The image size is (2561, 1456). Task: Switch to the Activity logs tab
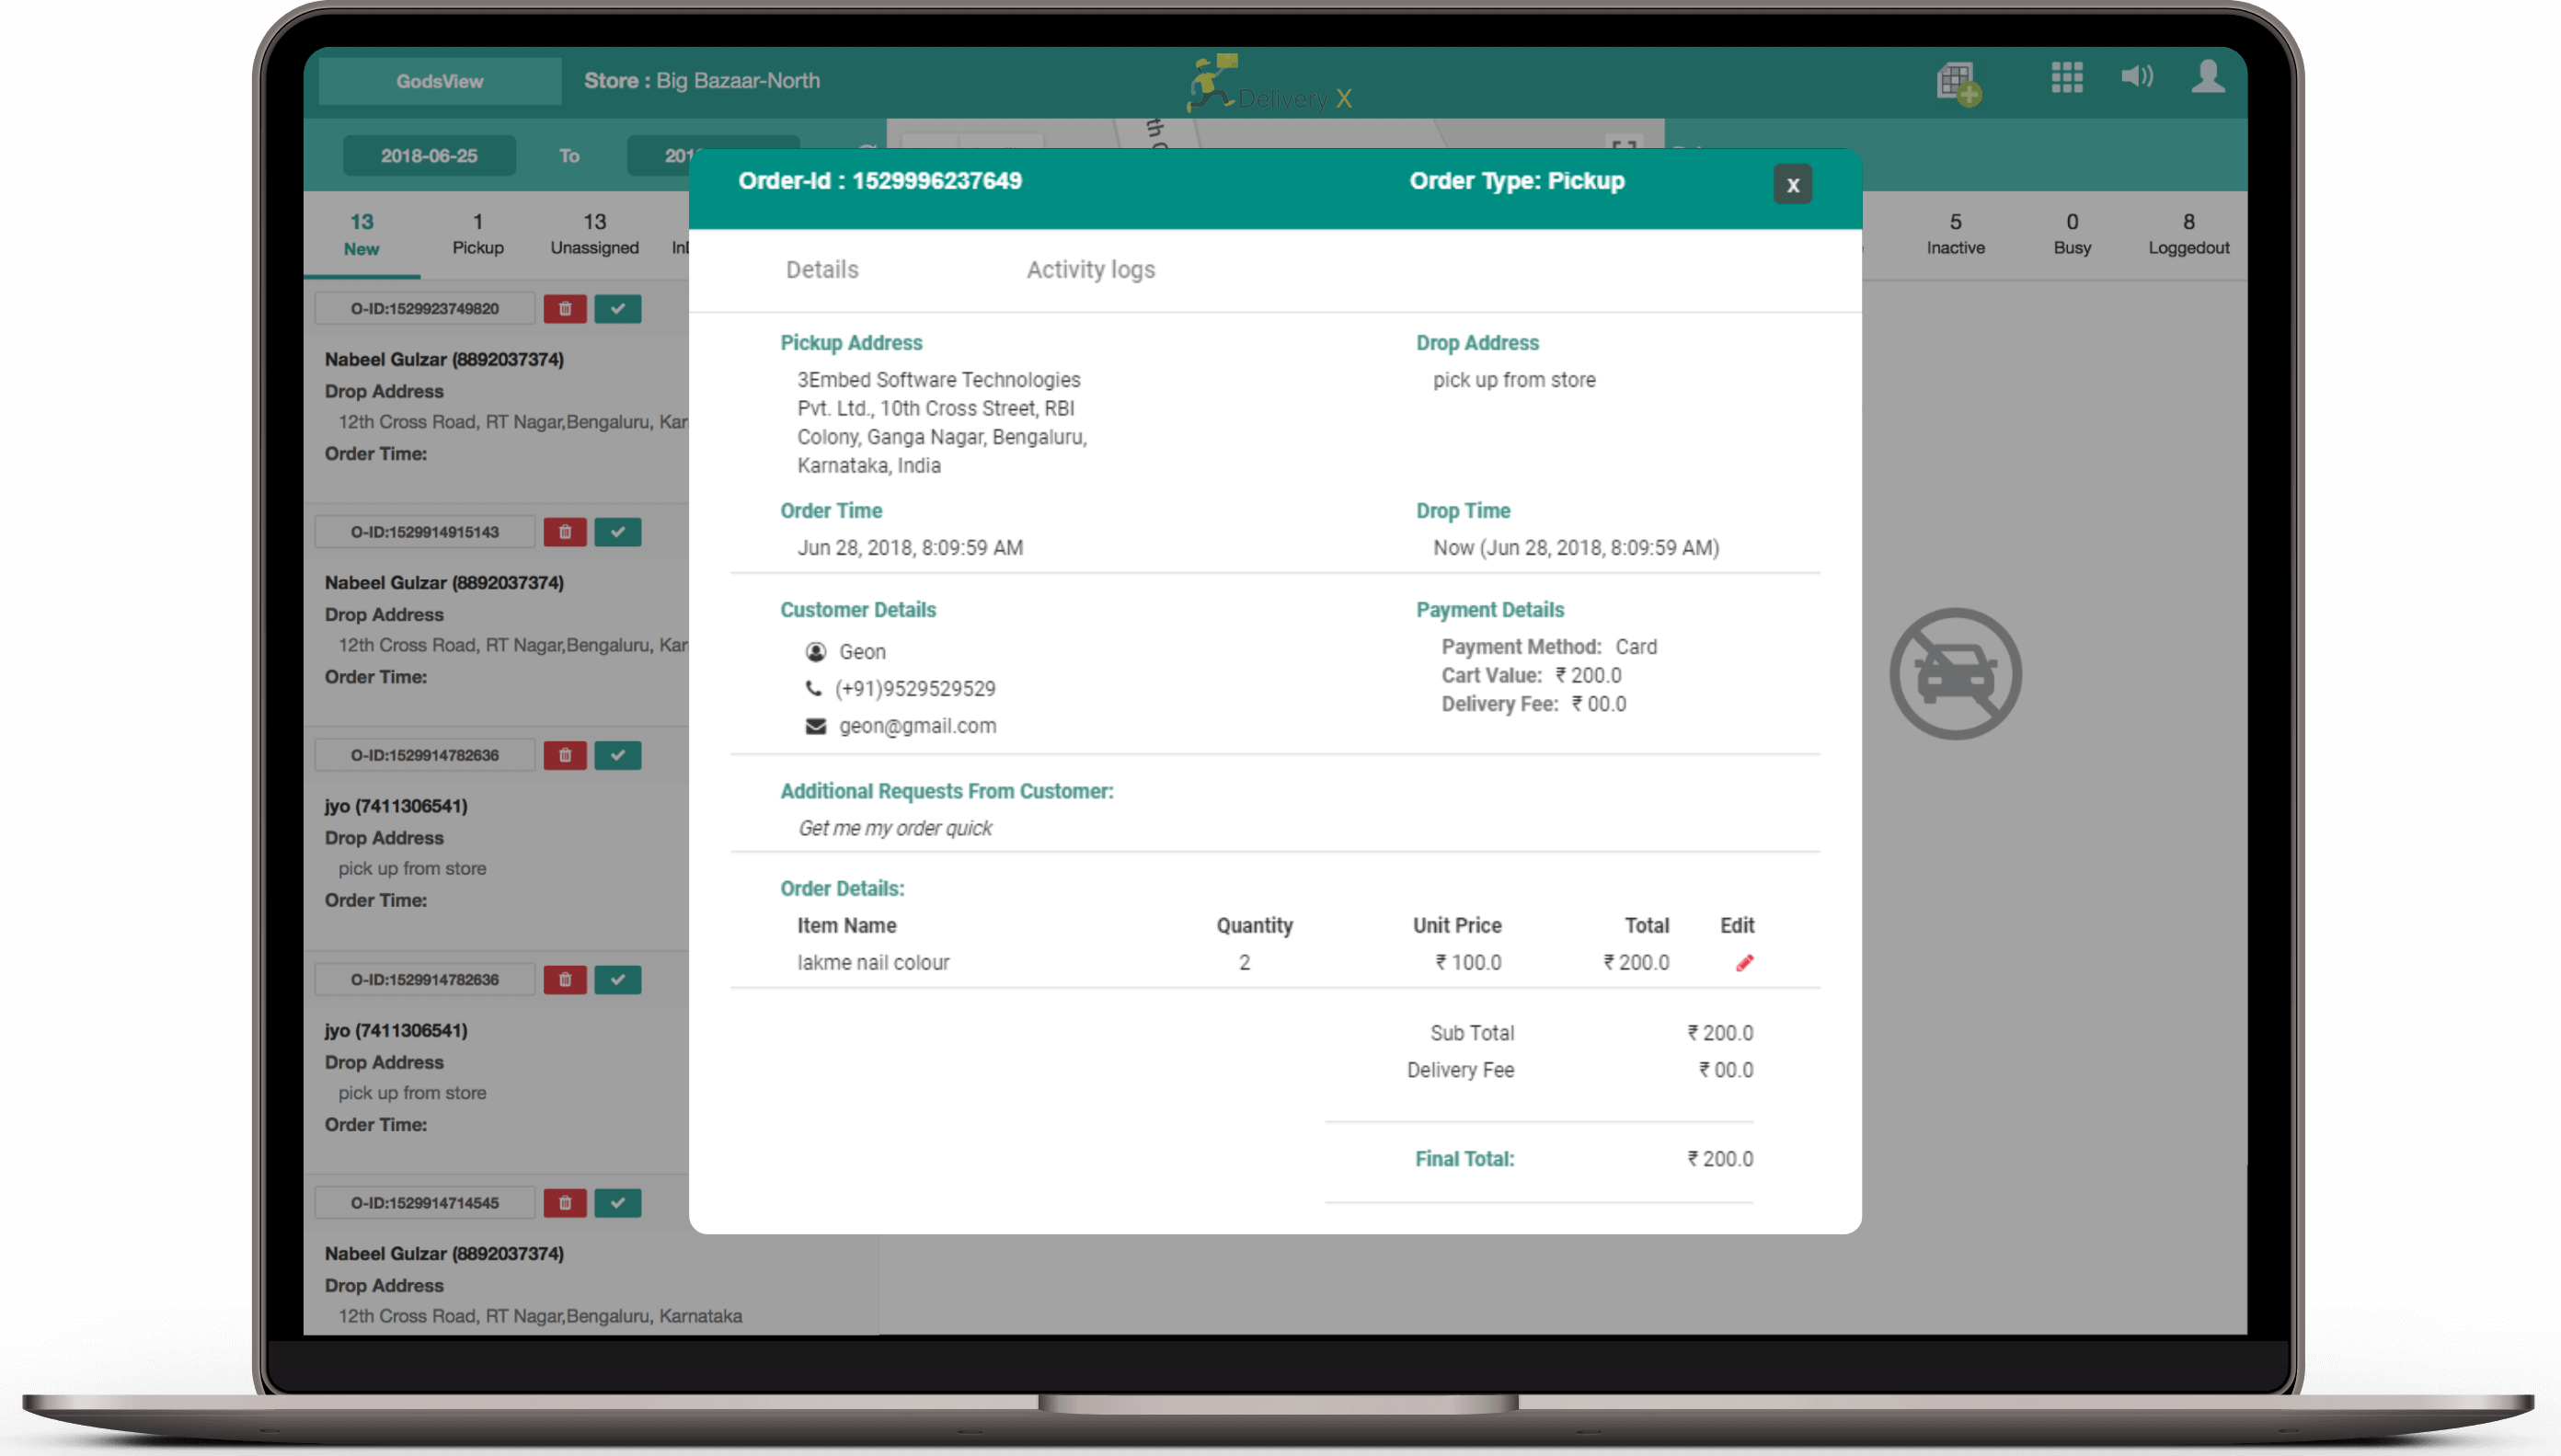click(x=1090, y=269)
